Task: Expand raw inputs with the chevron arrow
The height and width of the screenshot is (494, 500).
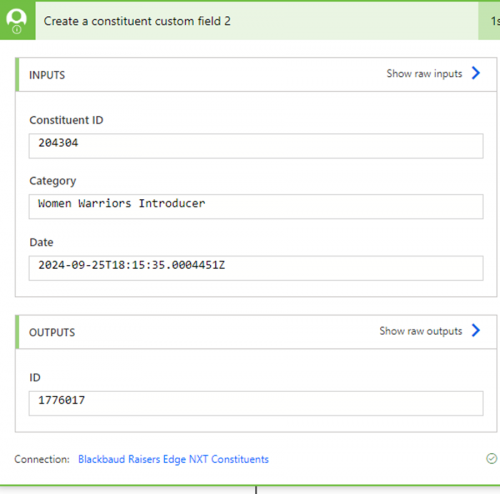Action: point(476,73)
